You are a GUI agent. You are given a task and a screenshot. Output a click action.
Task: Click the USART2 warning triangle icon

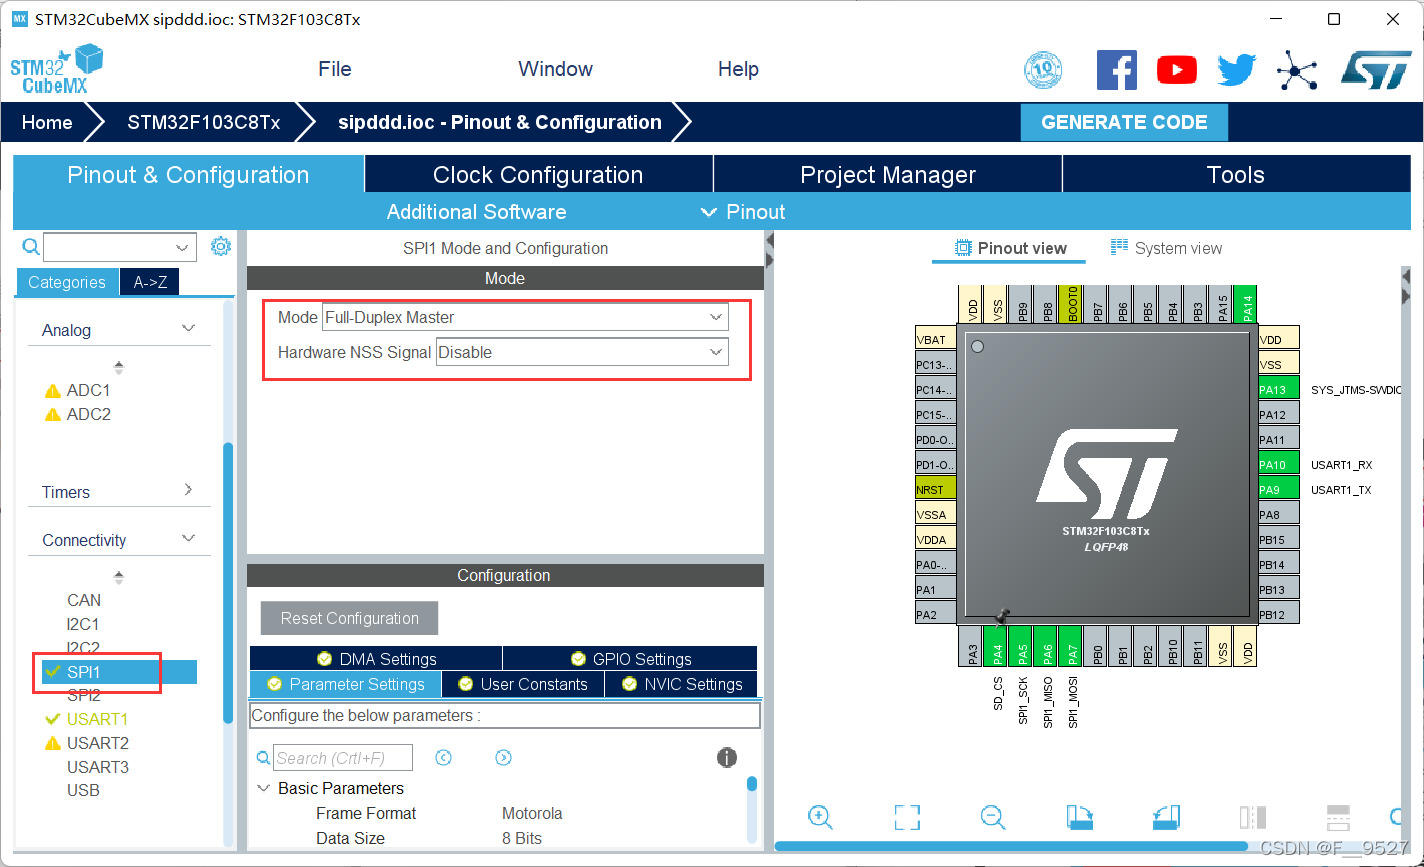53,743
